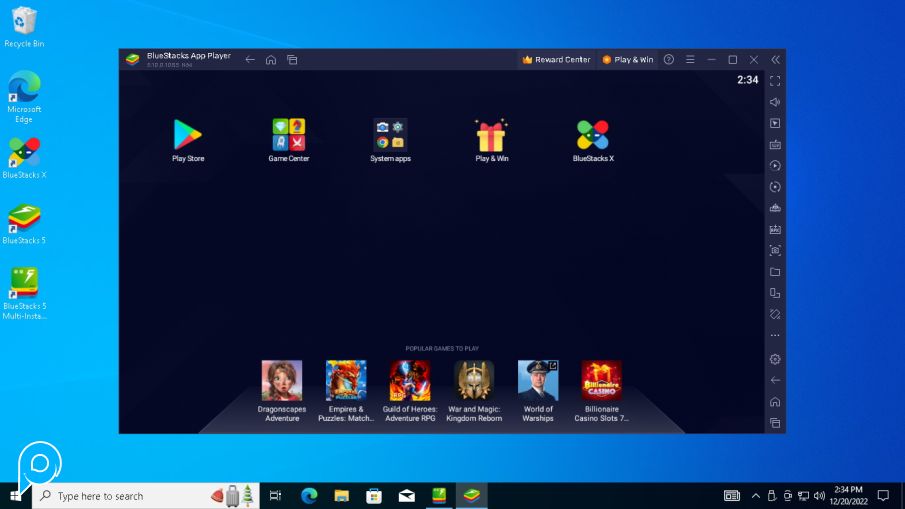Open BlueStacks X desktop shortcut
Viewport: 905px width, 509px height.
(x=24, y=158)
